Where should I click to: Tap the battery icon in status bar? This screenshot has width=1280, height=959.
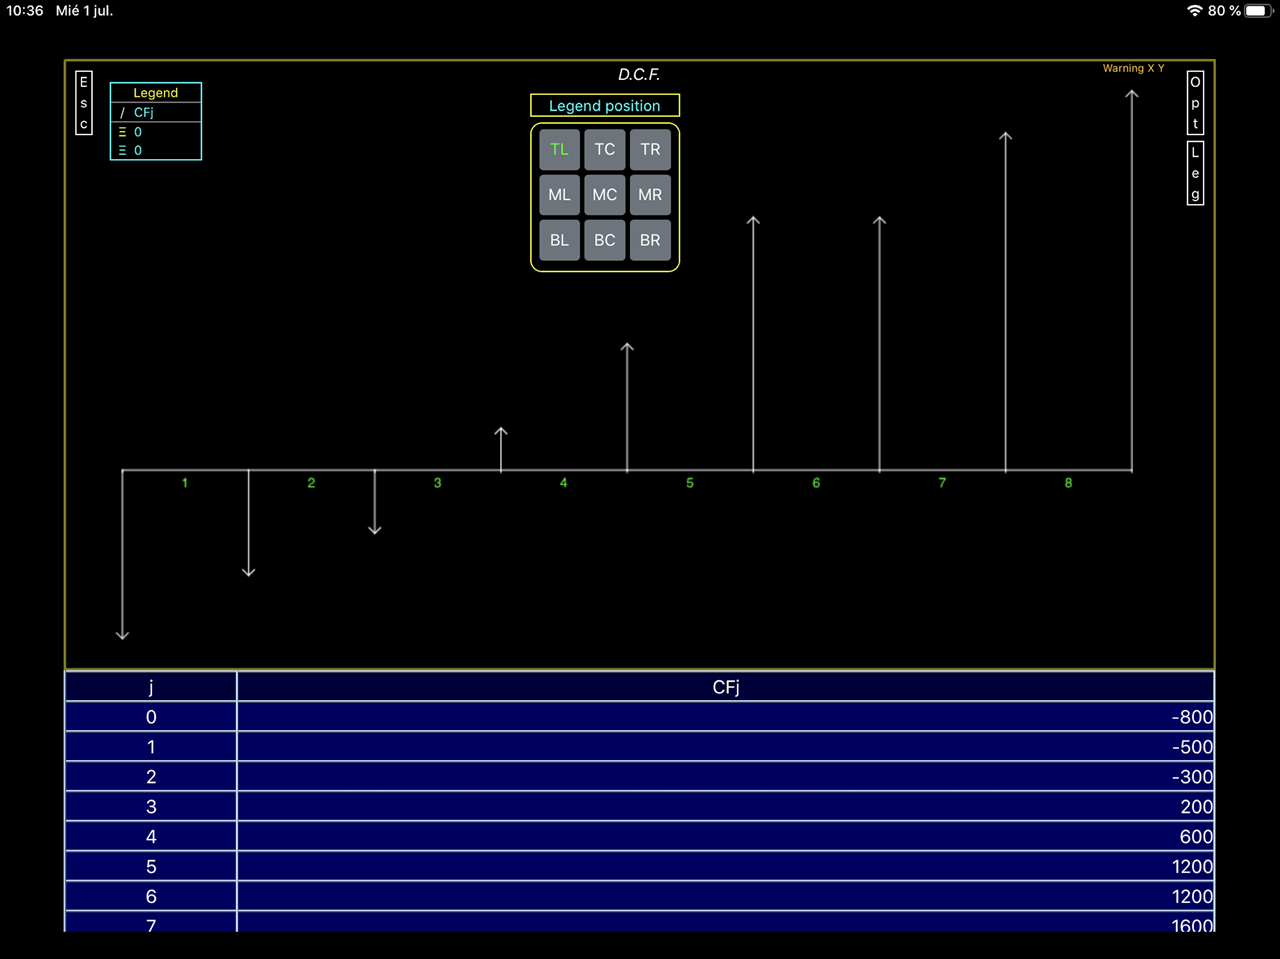coord(1257,11)
